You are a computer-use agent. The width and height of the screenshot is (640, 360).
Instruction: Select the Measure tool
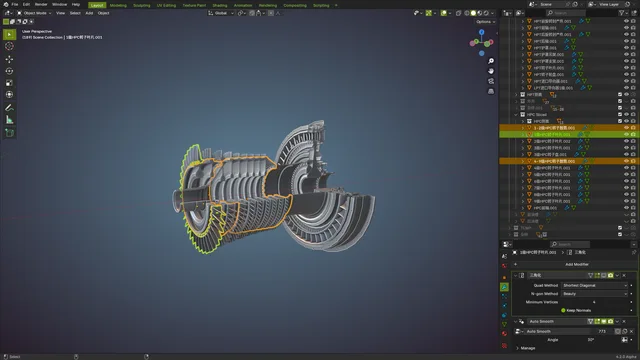click(x=9, y=120)
